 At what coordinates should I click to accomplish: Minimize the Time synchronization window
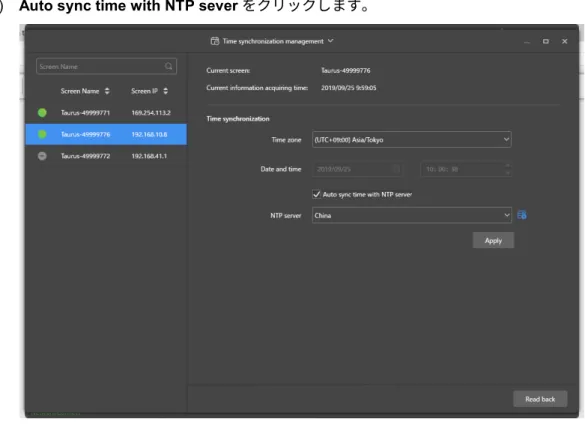click(527, 42)
